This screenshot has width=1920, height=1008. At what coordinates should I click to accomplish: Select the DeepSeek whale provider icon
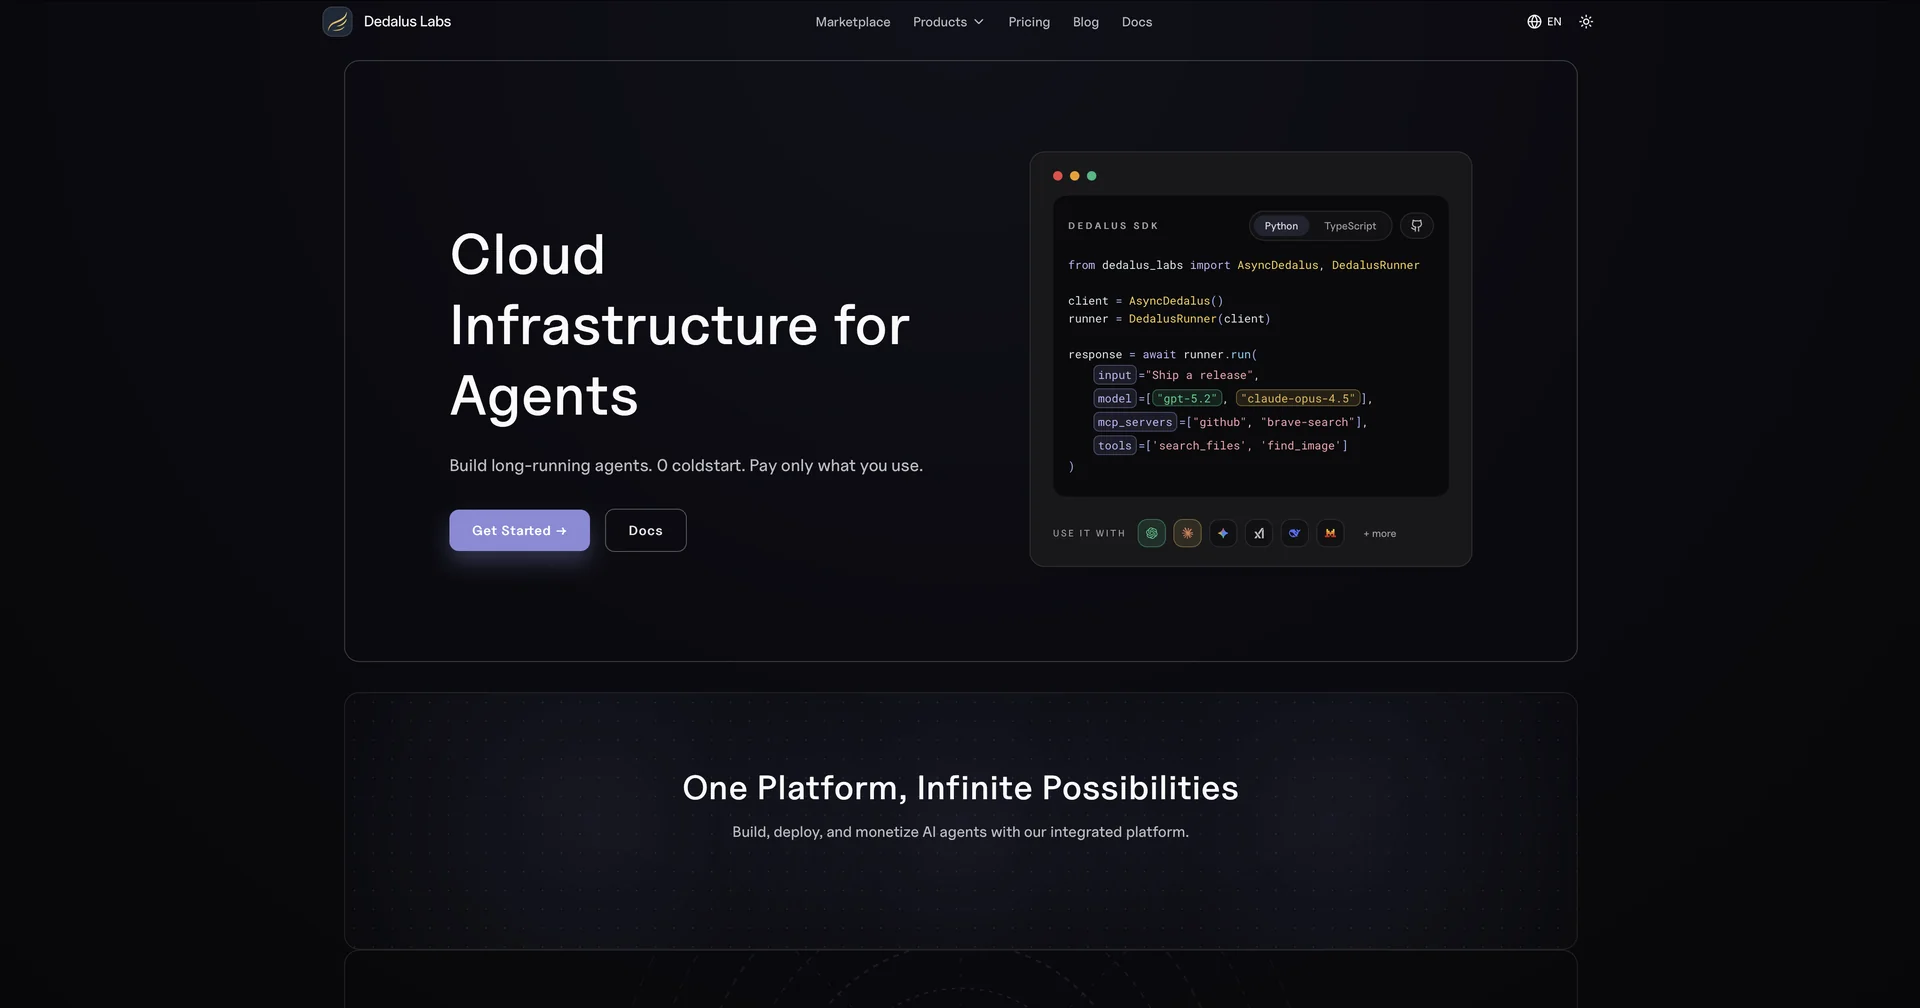[x=1294, y=534]
